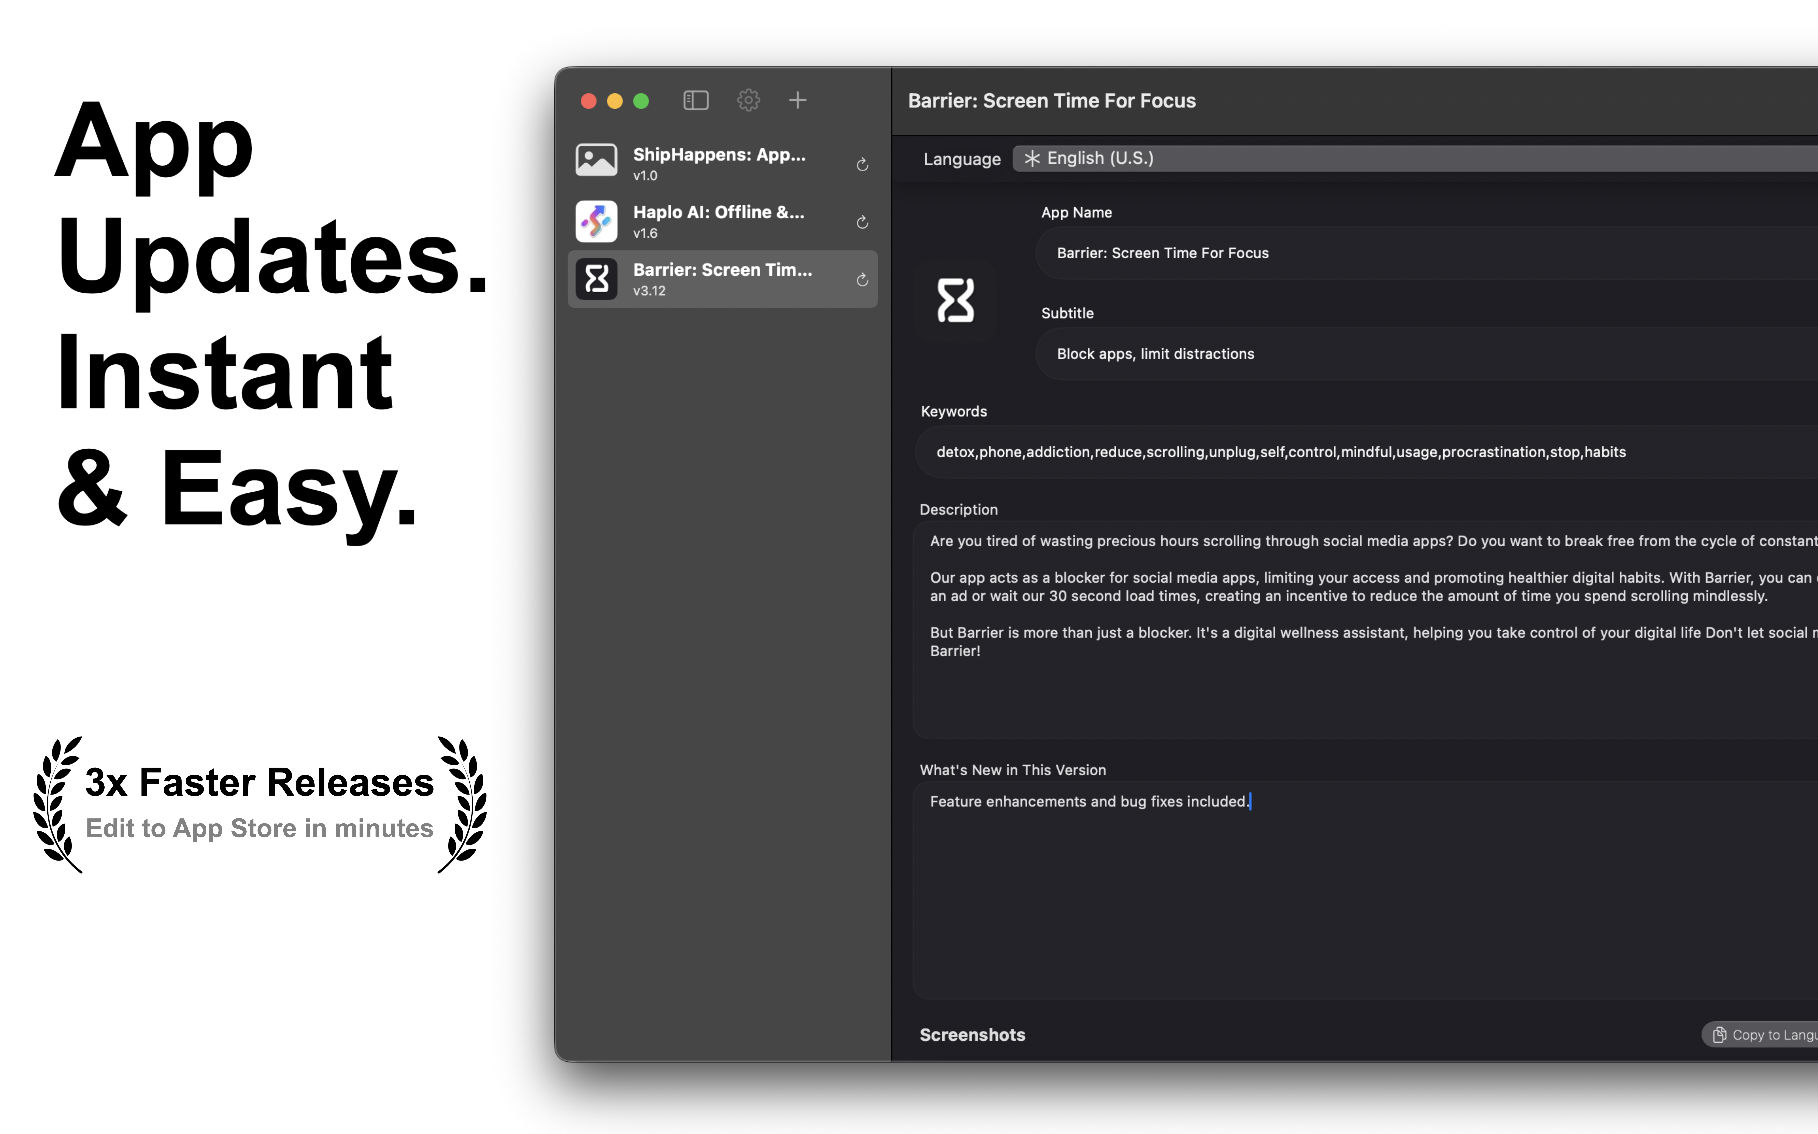The width and height of the screenshot is (1818, 1134).
Task: Select Barrier: Screen Time v3.12 in sidebar
Action: click(x=722, y=280)
